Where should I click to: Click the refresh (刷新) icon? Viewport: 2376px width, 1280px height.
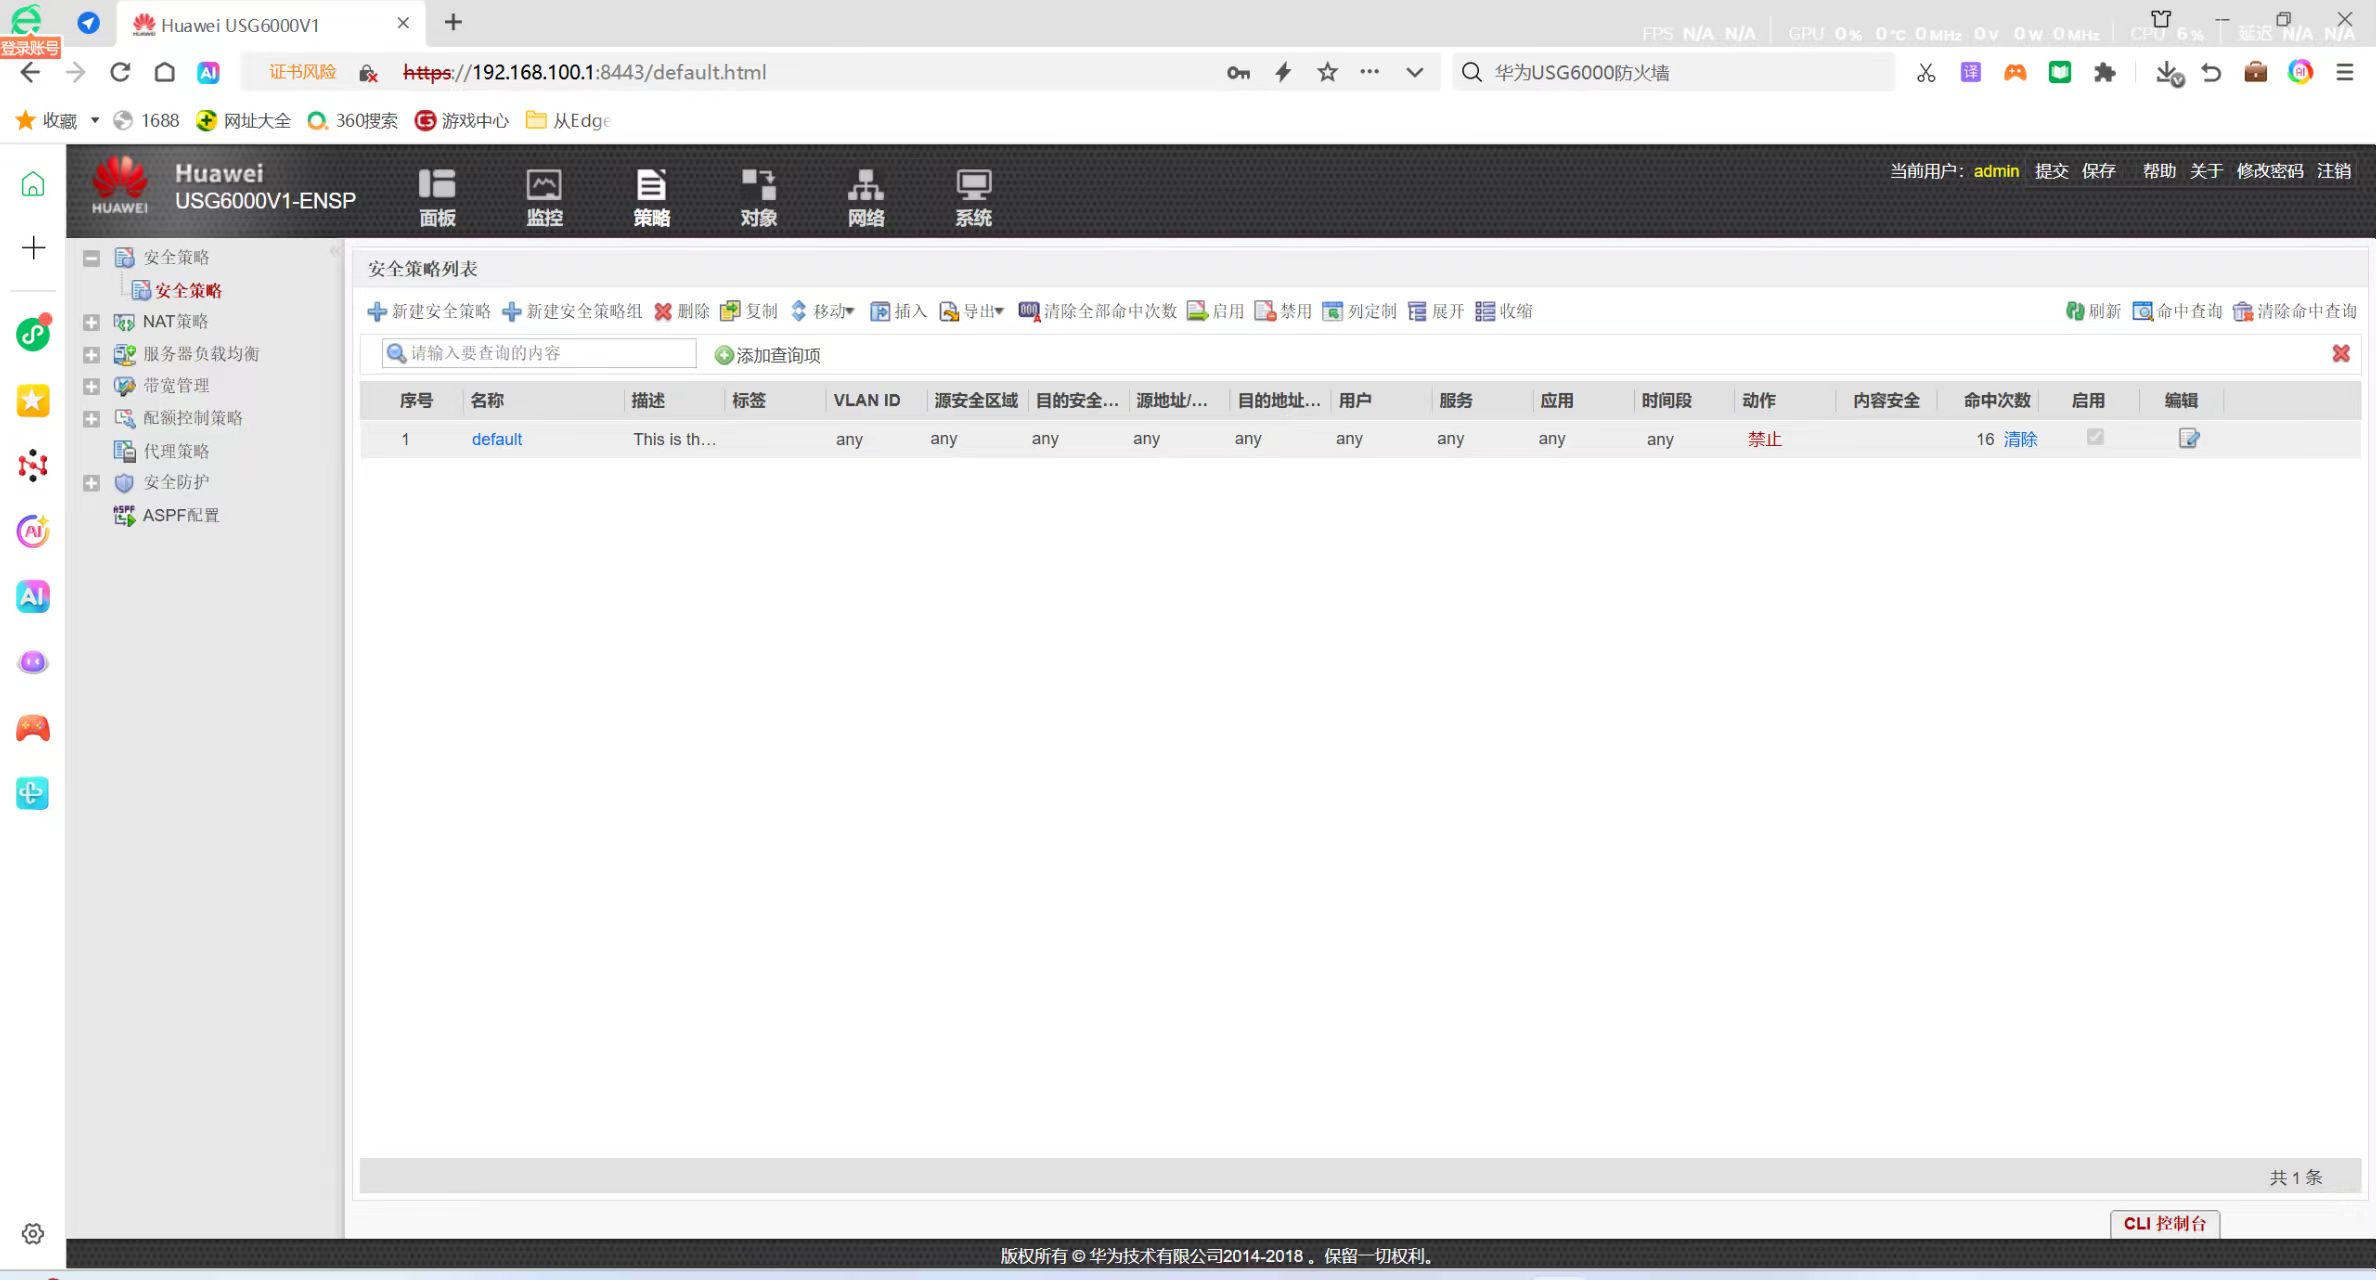pyautogui.click(x=2075, y=311)
